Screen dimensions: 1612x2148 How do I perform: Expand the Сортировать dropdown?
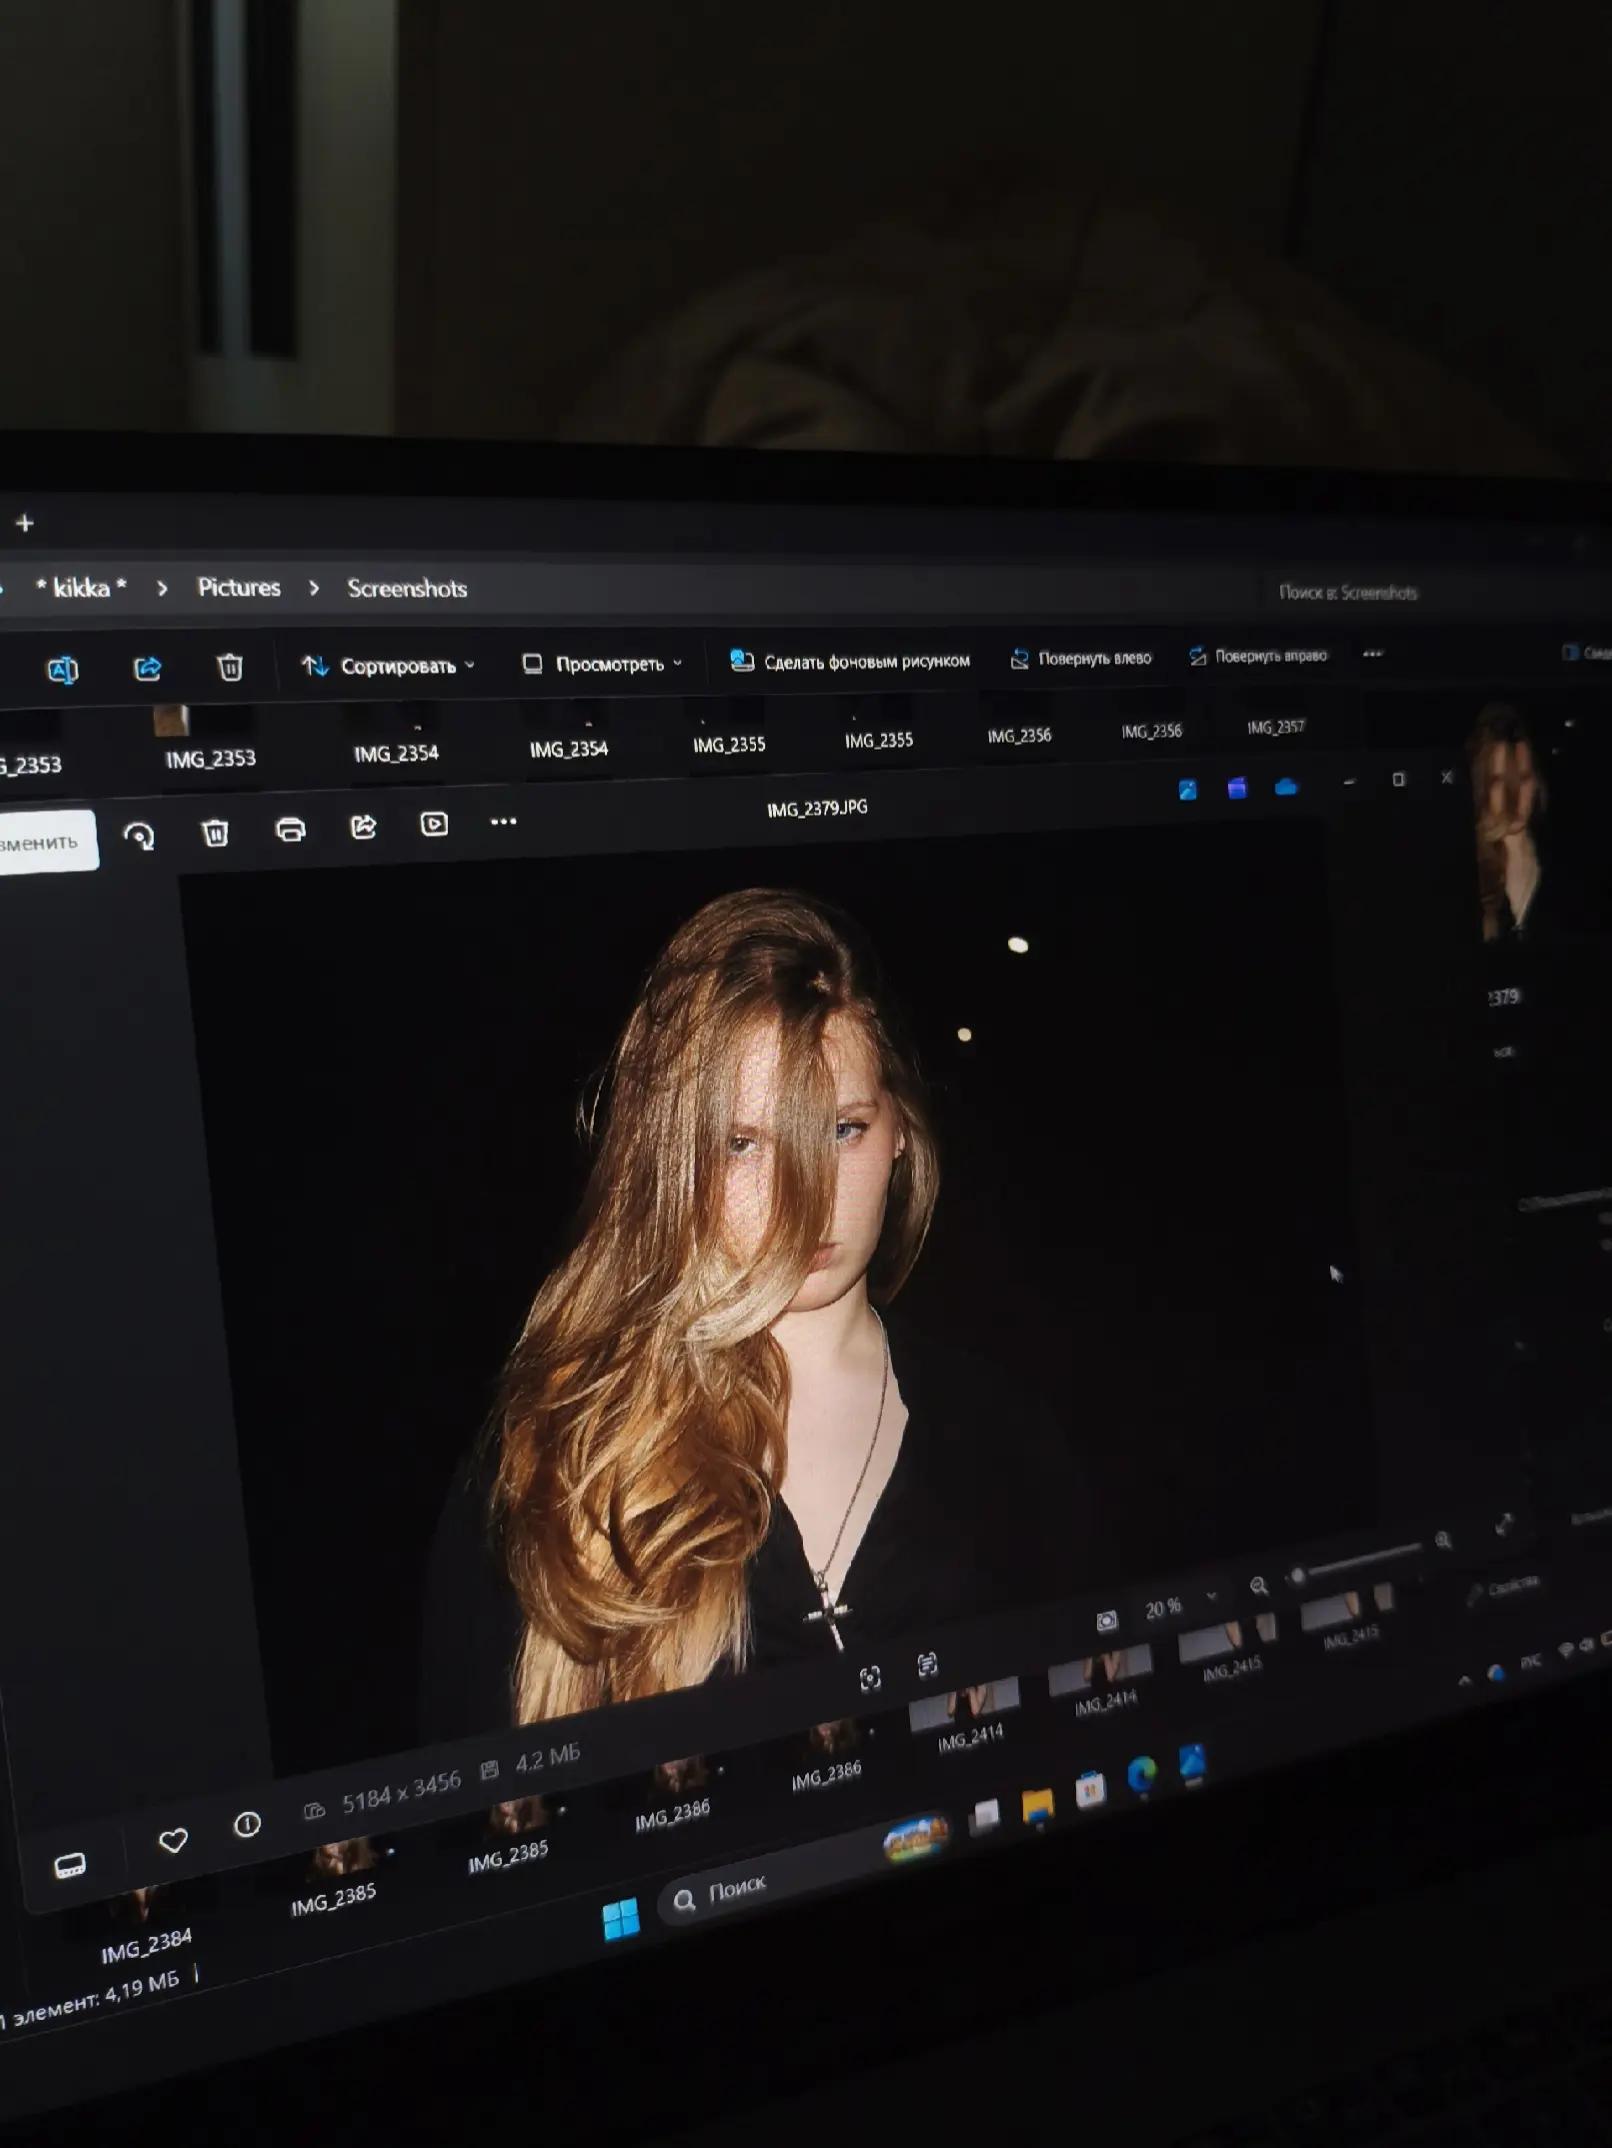coord(389,666)
